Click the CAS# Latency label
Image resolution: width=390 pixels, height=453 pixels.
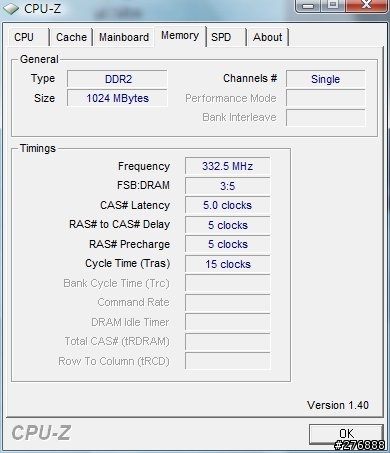coord(135,205)
